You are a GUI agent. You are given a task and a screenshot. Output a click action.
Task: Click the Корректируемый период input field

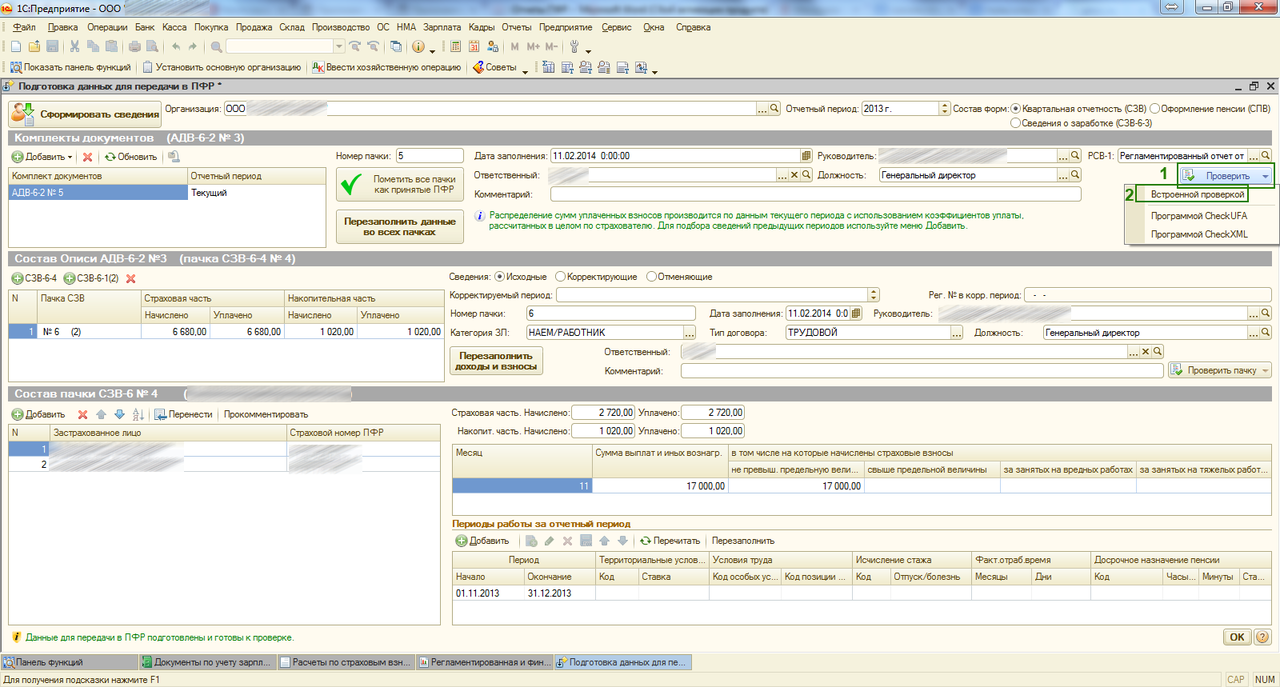click(711, 294)
